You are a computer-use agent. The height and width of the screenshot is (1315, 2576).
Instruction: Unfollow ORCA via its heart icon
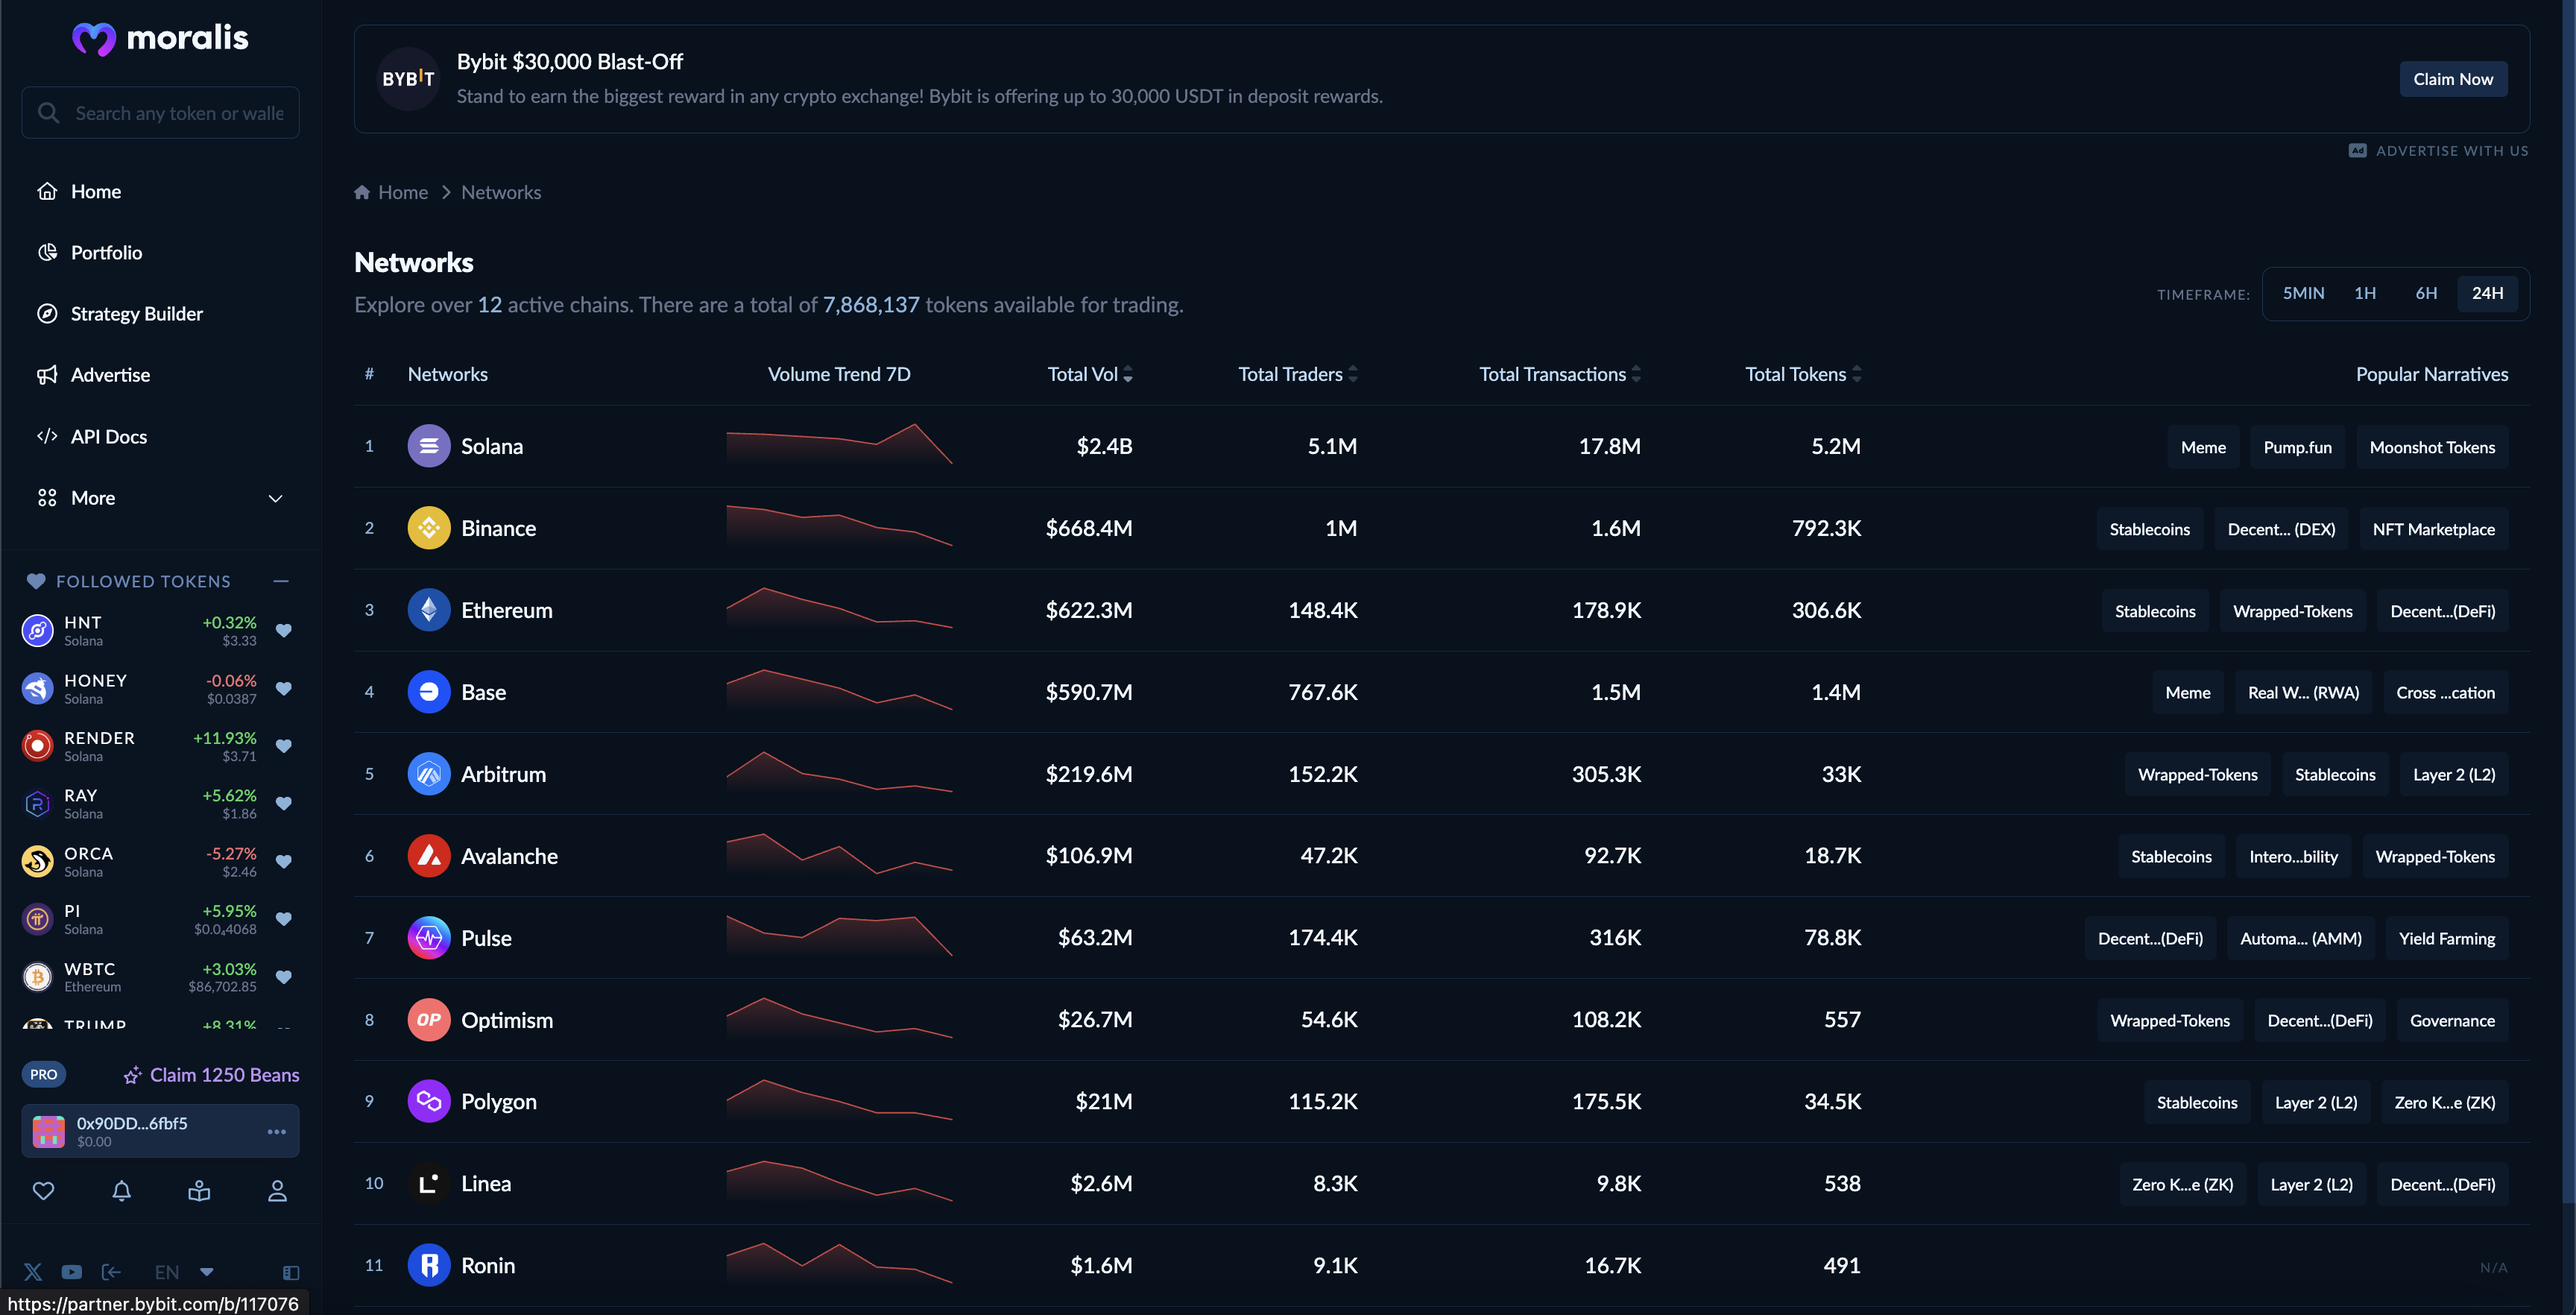pyautogui.click(x=284, y=862)
